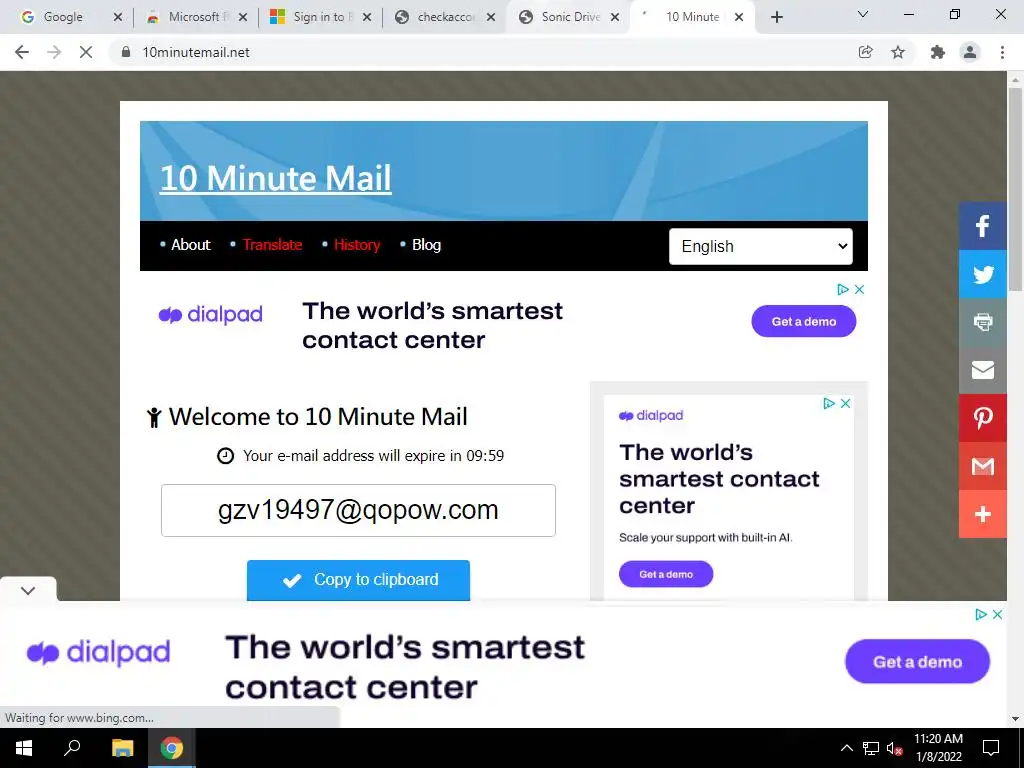Image resolution: width=1024 pixels, height=768 pixels.
Task: Show hidden system tray icons
Action: coord(846,748)
